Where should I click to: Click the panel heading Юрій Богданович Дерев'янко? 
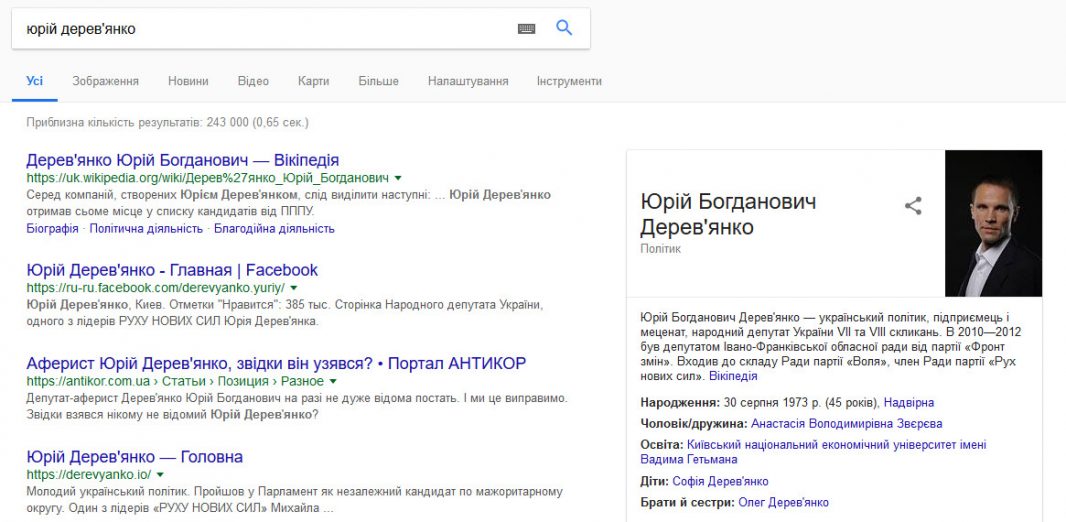pos(728,213)
